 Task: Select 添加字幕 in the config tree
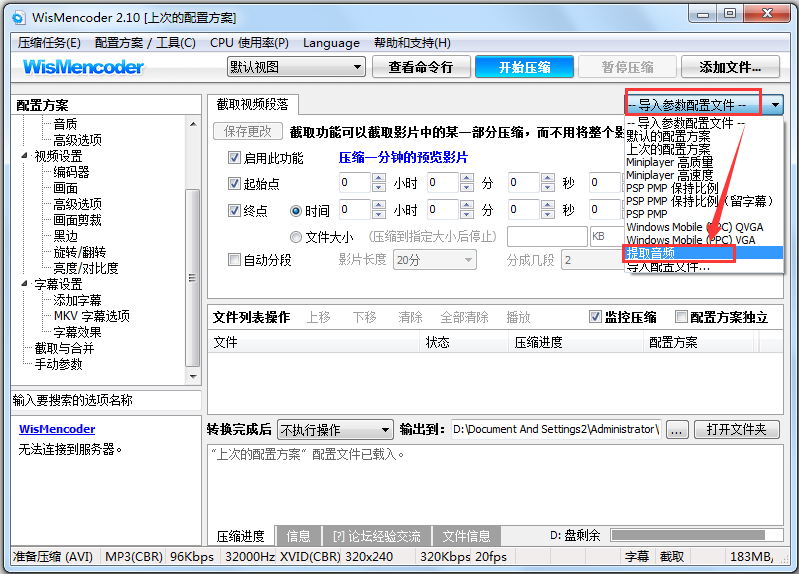pos(77,300)
